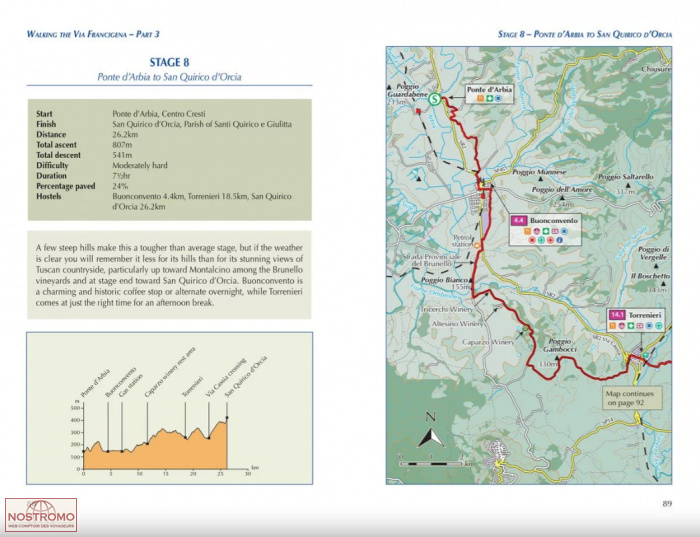Click the Nostromo logo
Viewport: 700px width, 537px height.
tap(41, 515)
